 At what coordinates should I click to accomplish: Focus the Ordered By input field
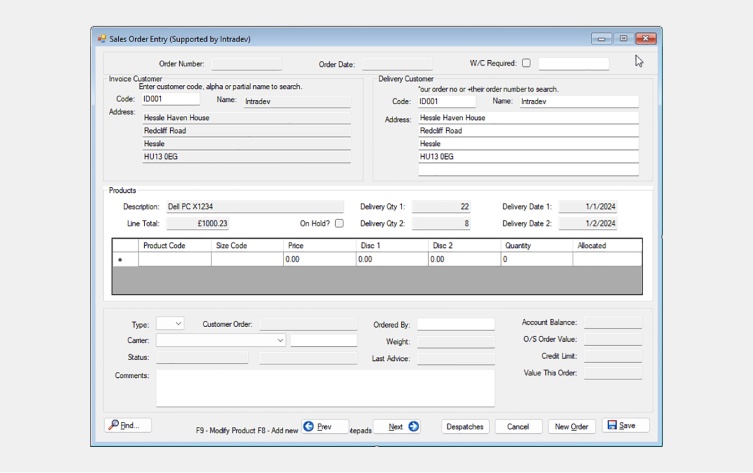tap(455, 325)
